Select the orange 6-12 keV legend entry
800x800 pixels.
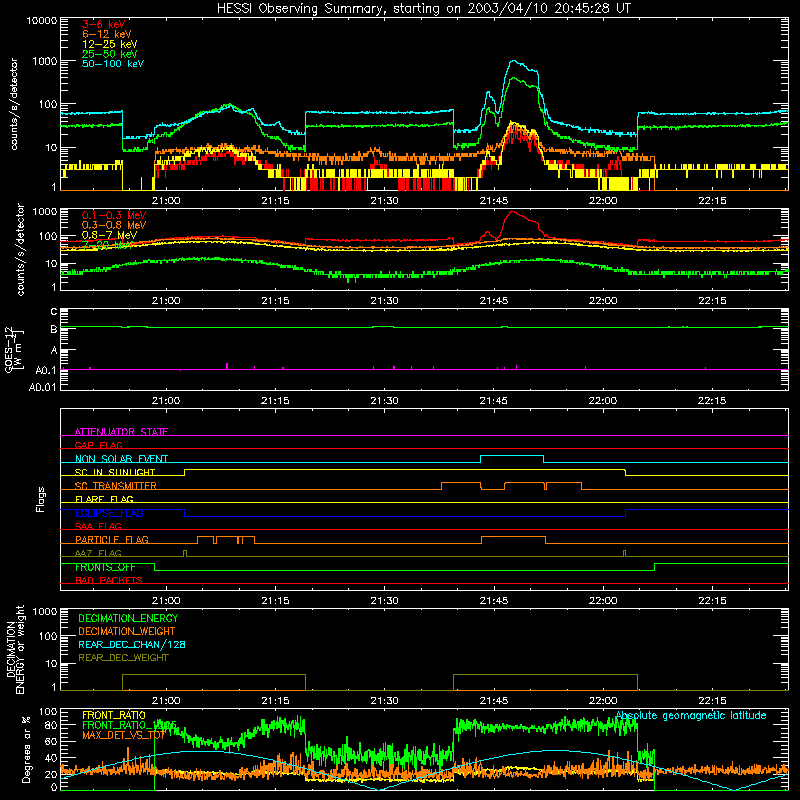tap(107, 34)
